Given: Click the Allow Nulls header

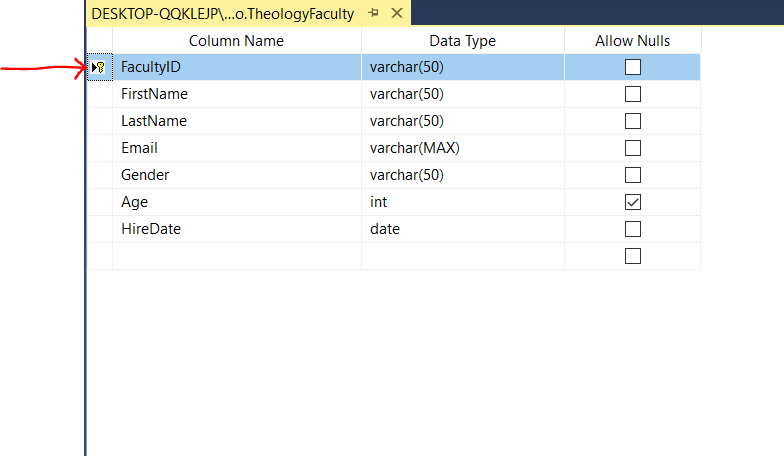Looking at the screenshot, I should click(632, 40).
